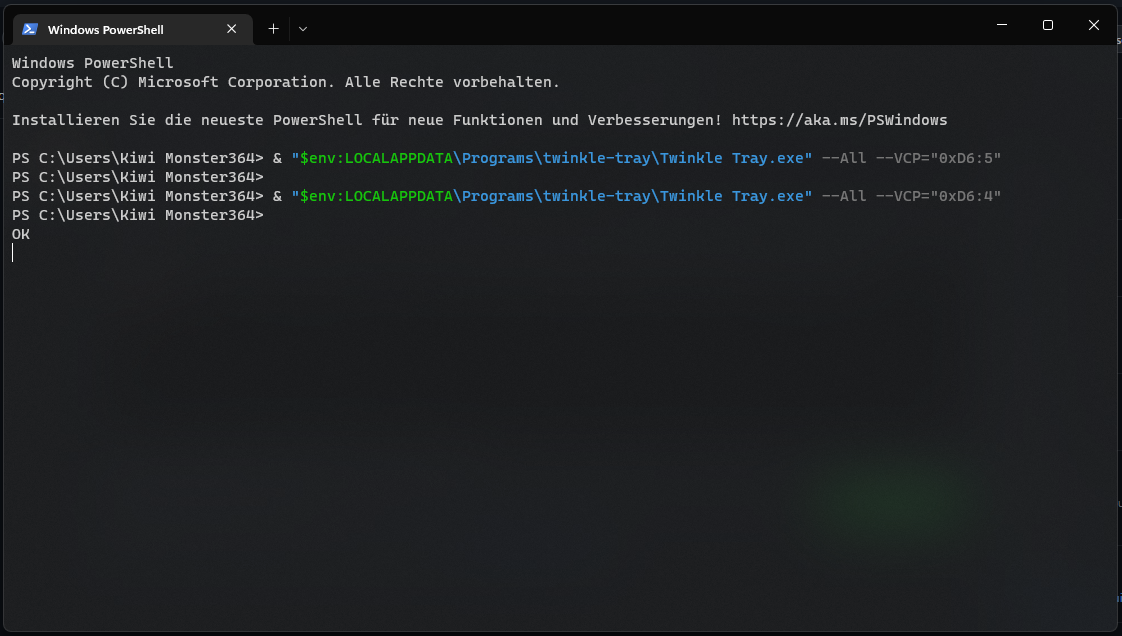Open a new terminal tab with the plus icon
This screenshot has height=636, width=1122.
click(x=272, y=28)
